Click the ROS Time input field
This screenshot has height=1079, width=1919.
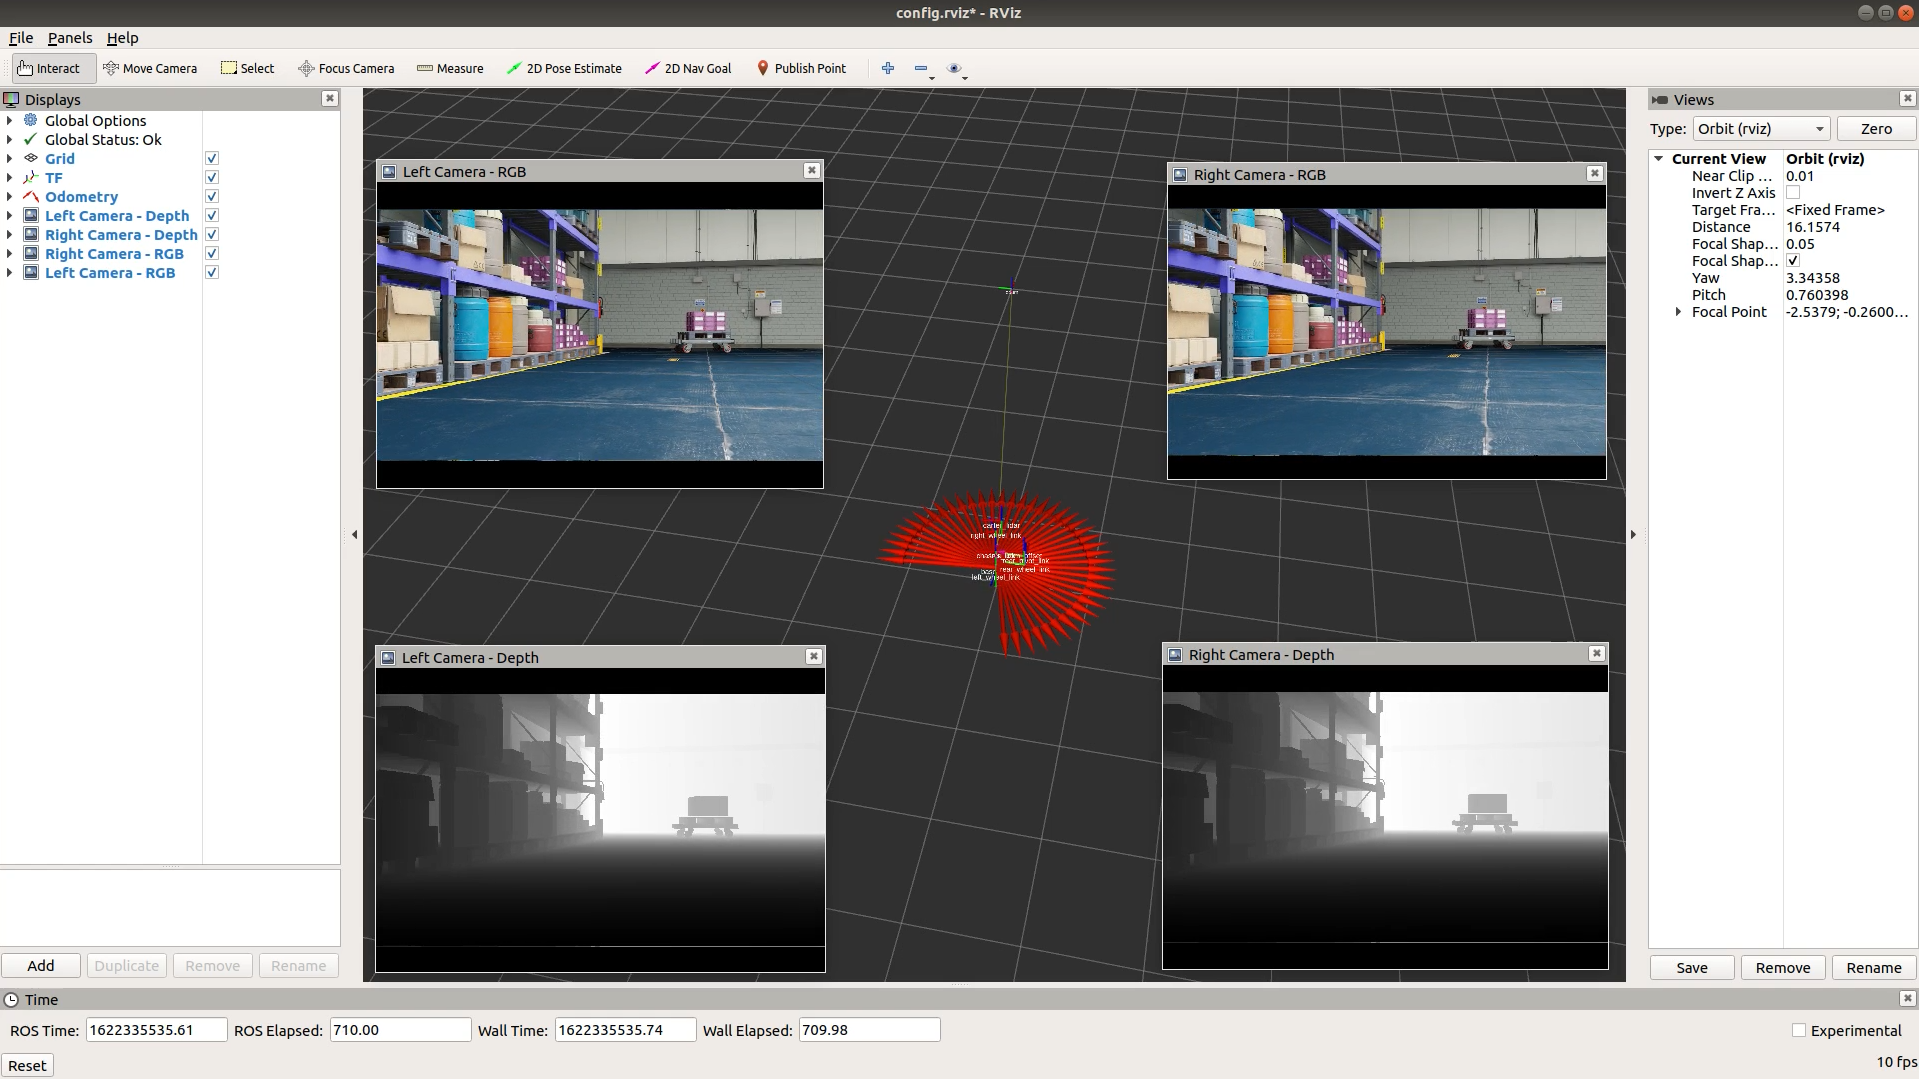[x=156, y=1030]
